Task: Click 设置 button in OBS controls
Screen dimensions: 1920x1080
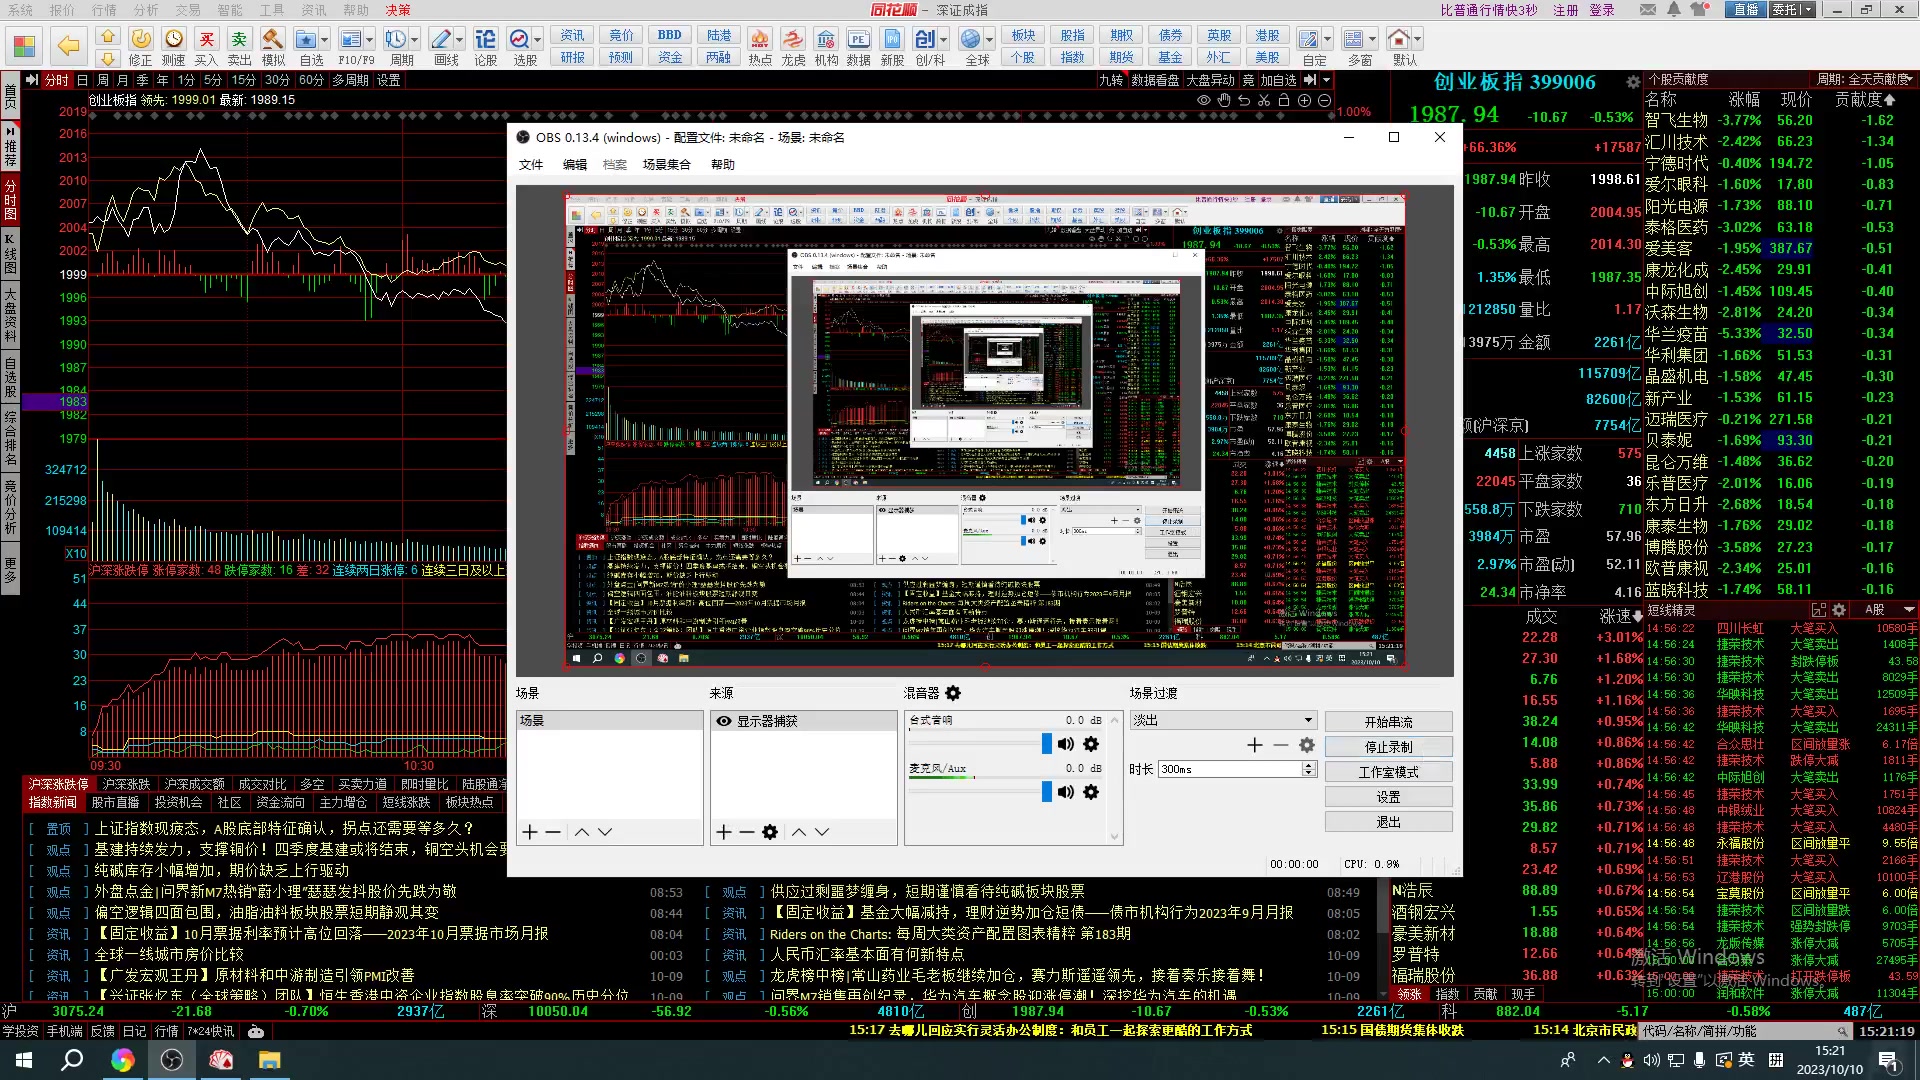Action: pyautogui.click(x=1389, y=797)
